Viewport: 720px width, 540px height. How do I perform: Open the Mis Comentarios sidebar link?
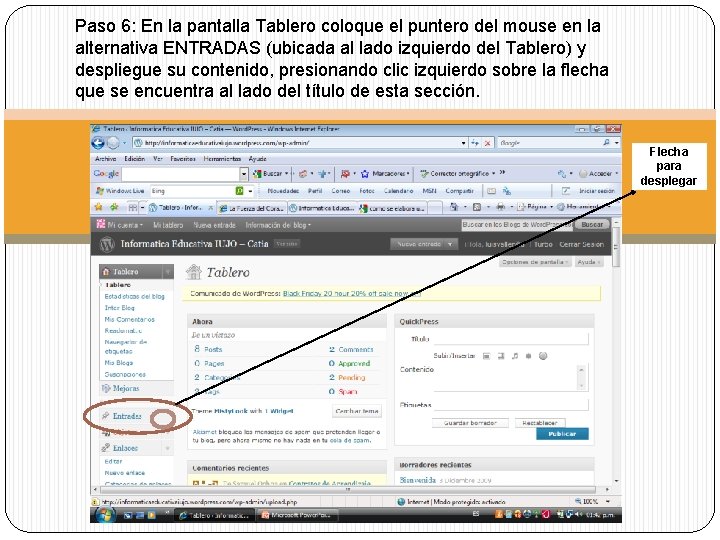coord(129,319)
